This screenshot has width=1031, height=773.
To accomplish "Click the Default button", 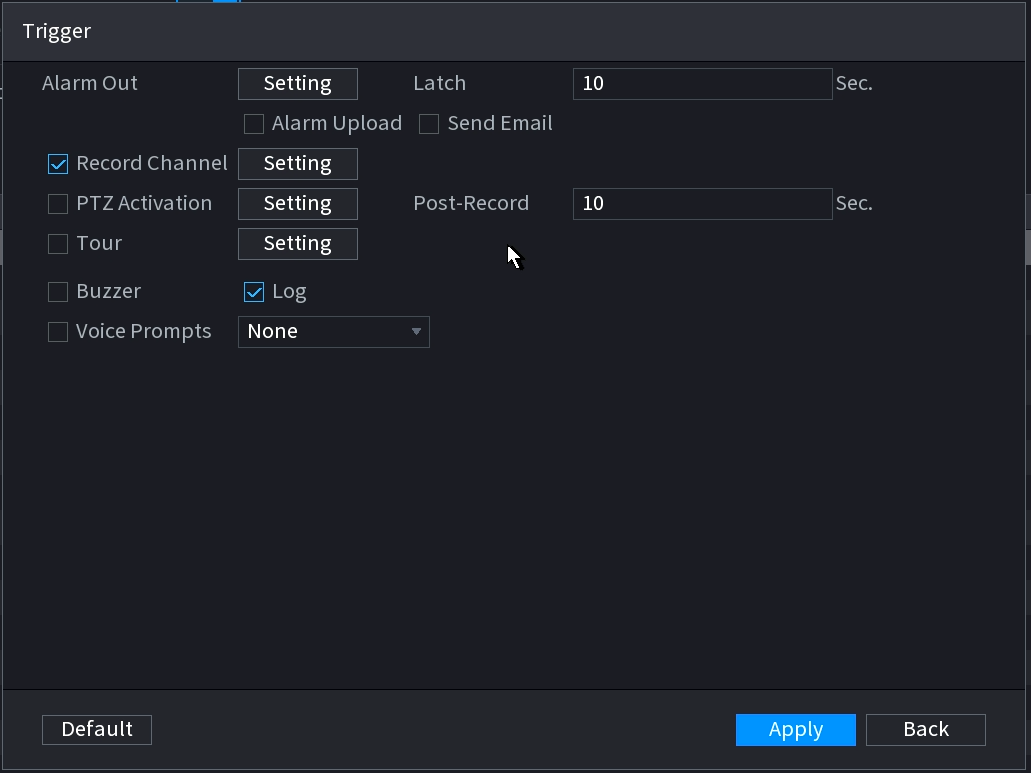I will pyautogui.click(x=97, y=730).
